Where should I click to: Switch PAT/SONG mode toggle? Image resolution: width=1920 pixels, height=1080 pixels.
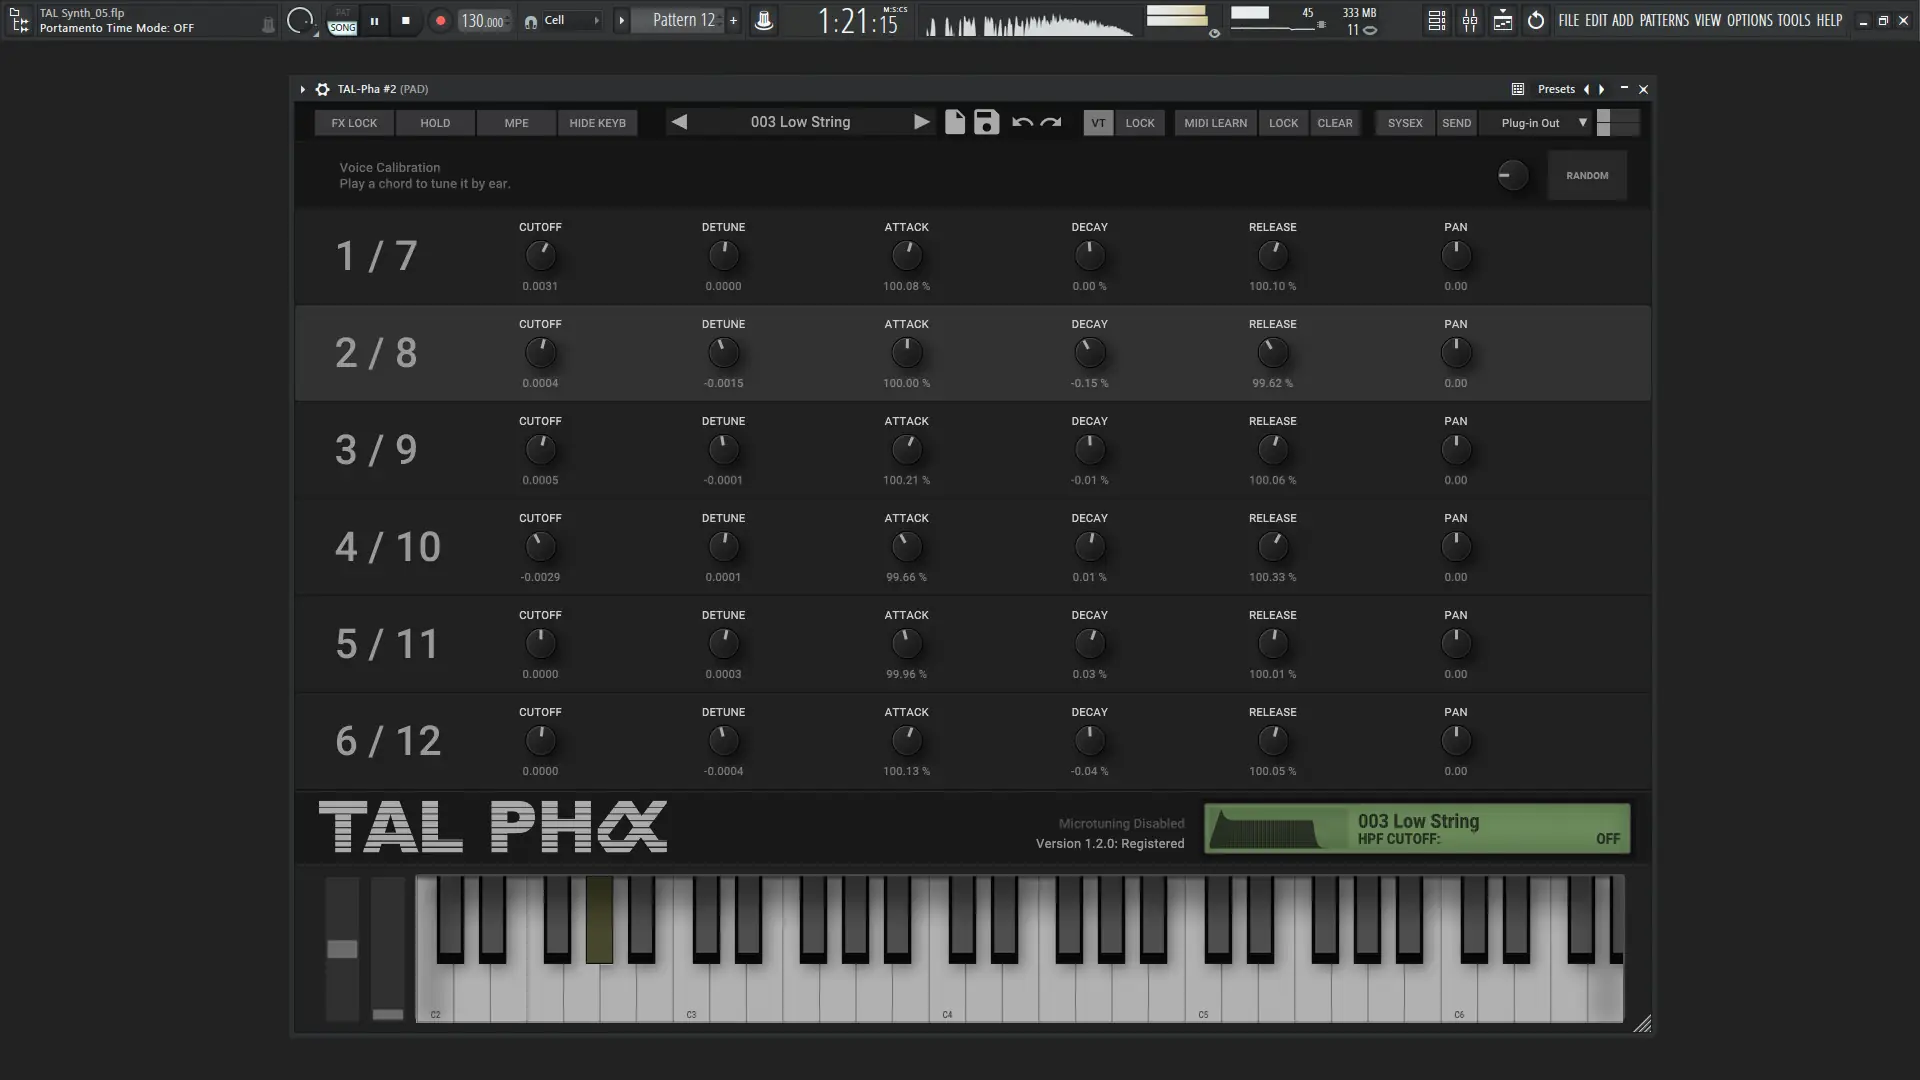pos(342,21)
